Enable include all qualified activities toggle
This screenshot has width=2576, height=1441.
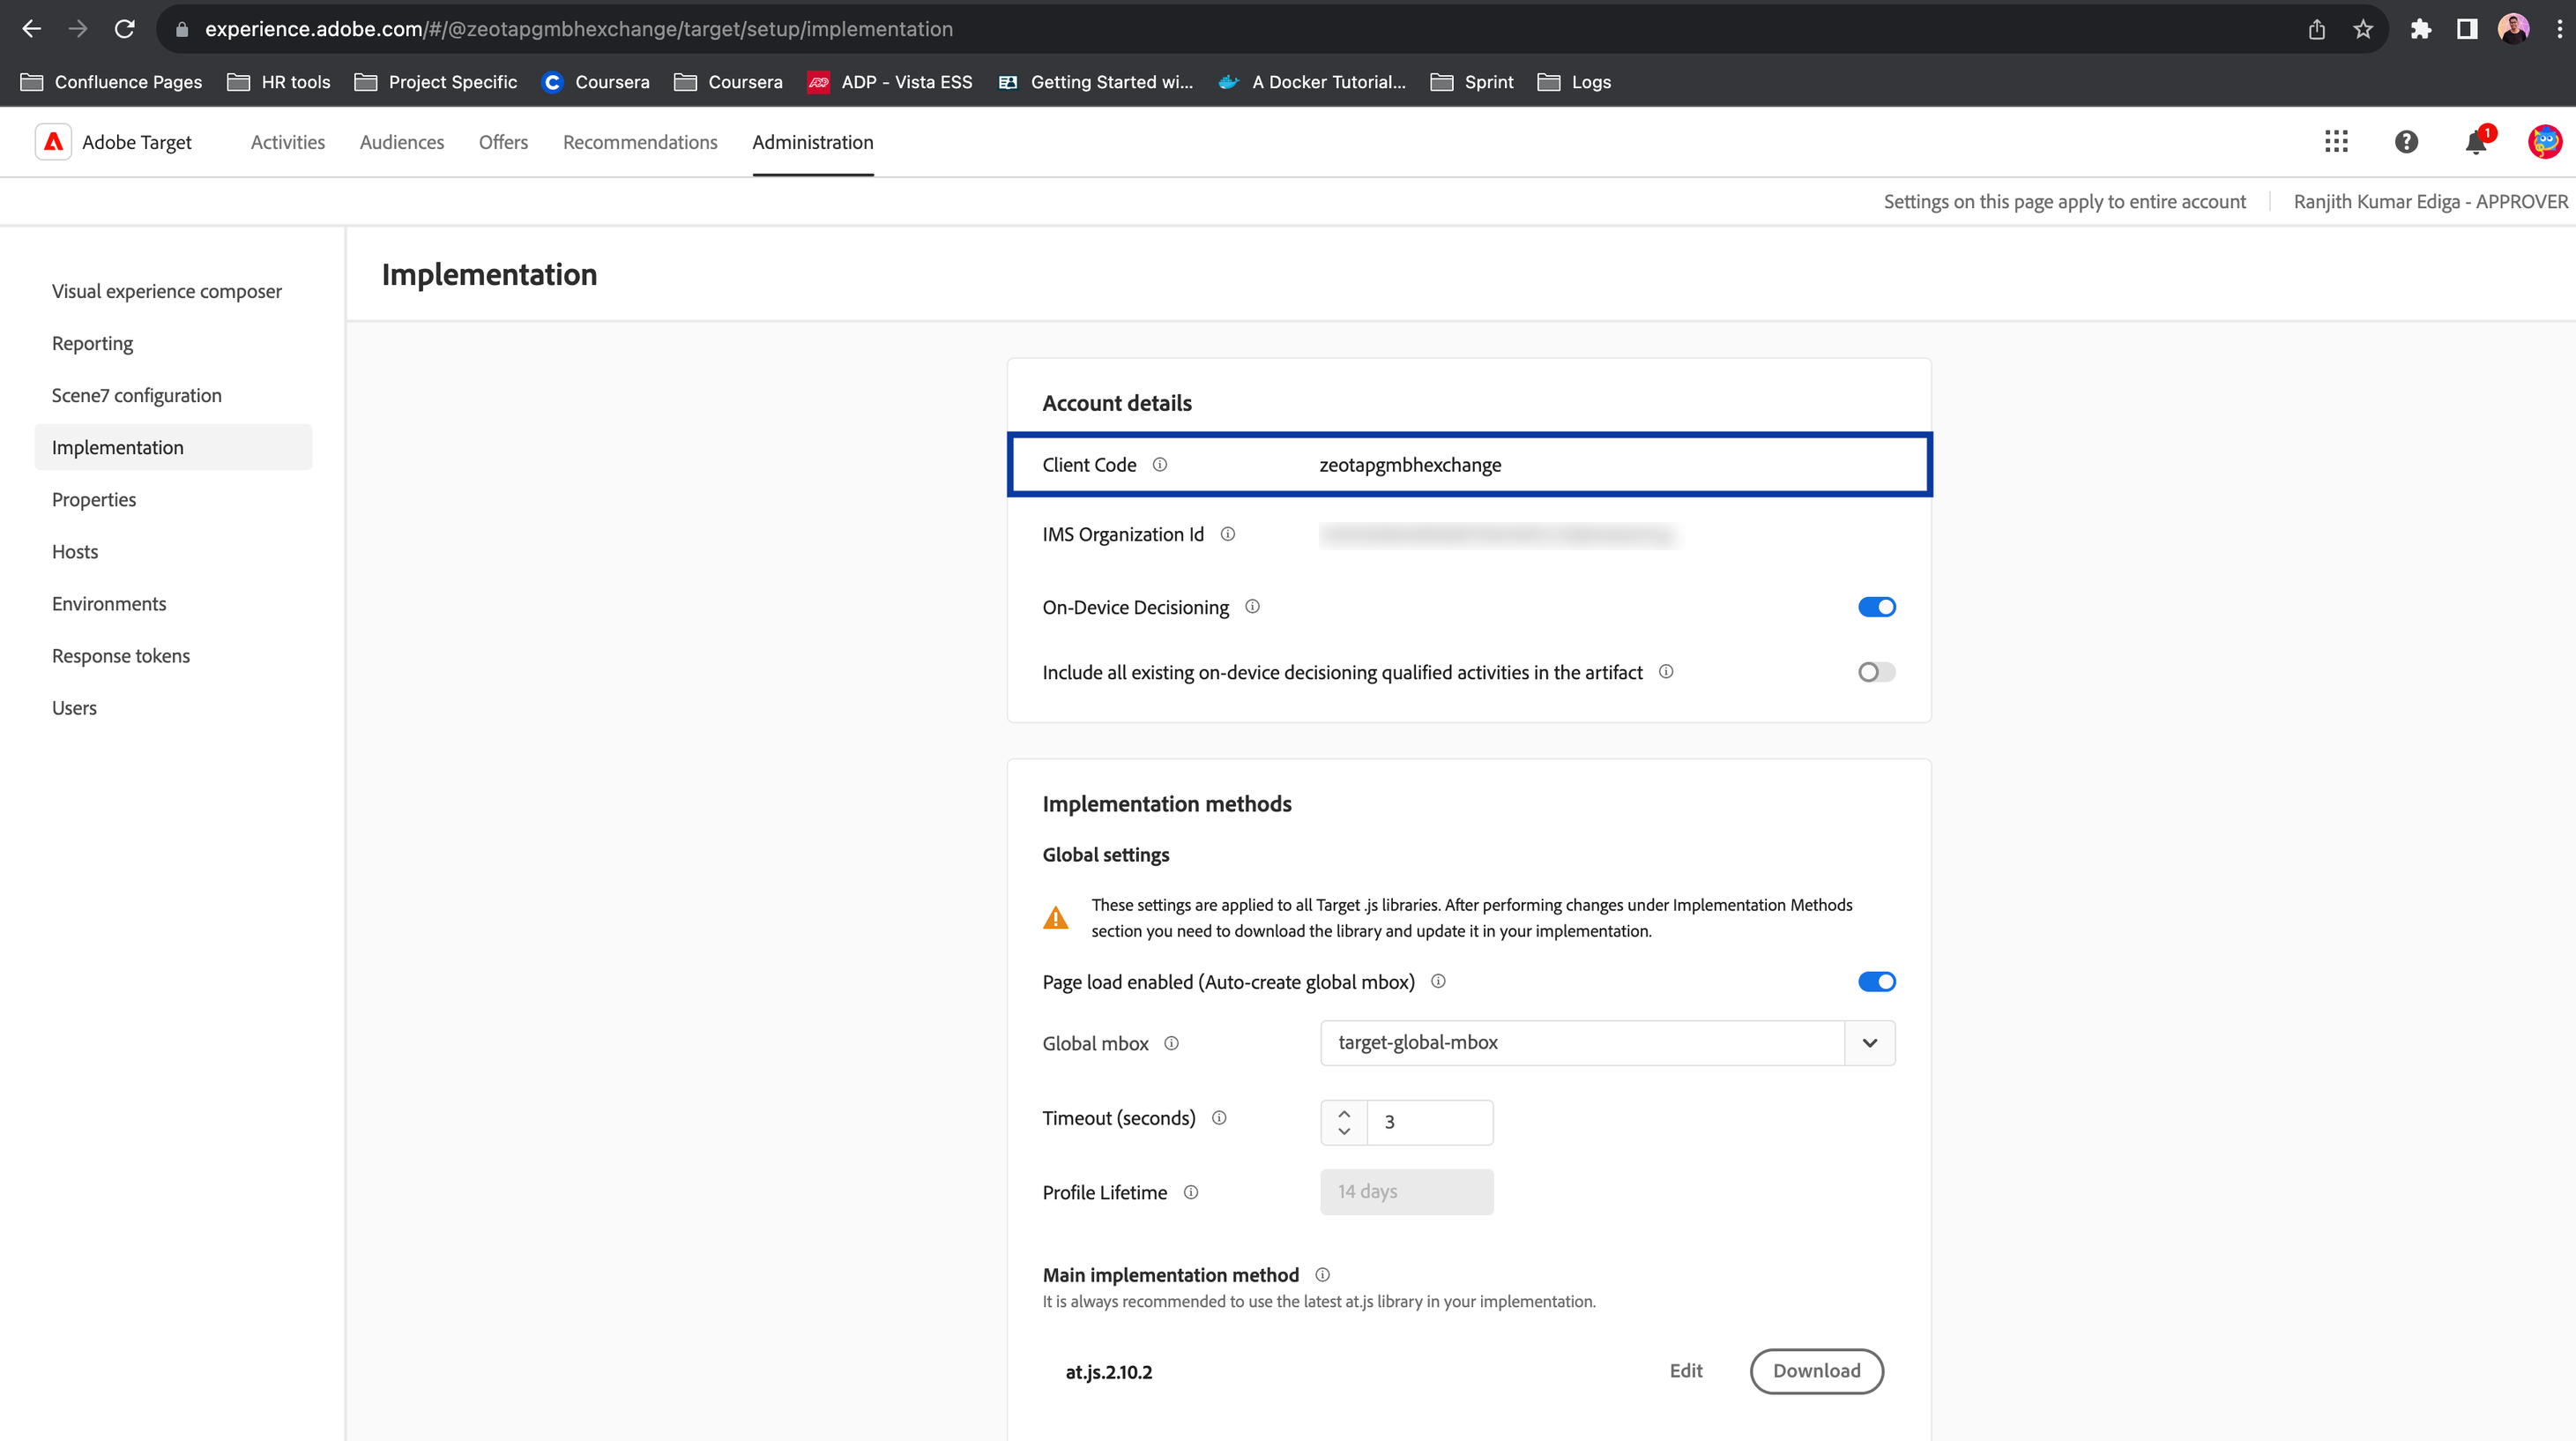[1876, 672]
